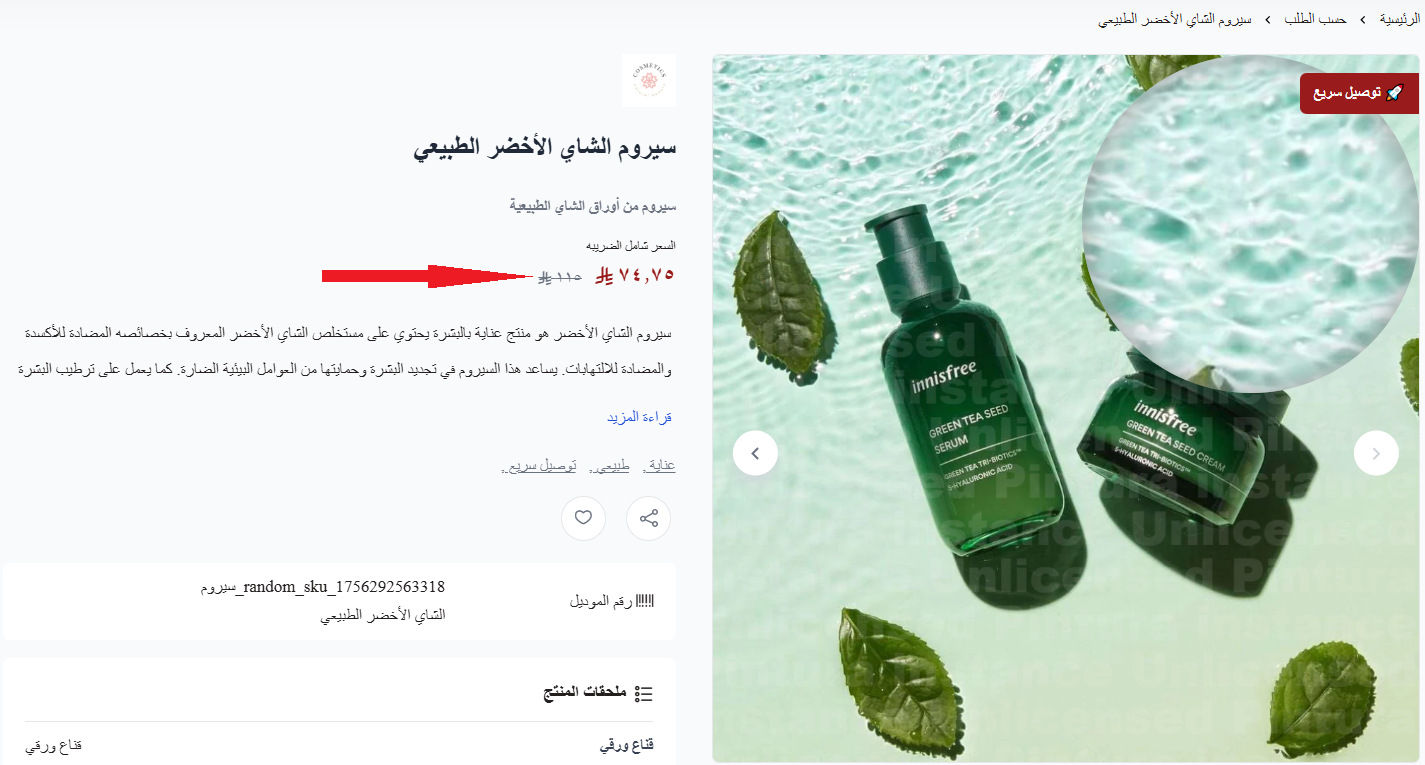Open the الرئيسية breadcrumb link

coord(1398,20)
